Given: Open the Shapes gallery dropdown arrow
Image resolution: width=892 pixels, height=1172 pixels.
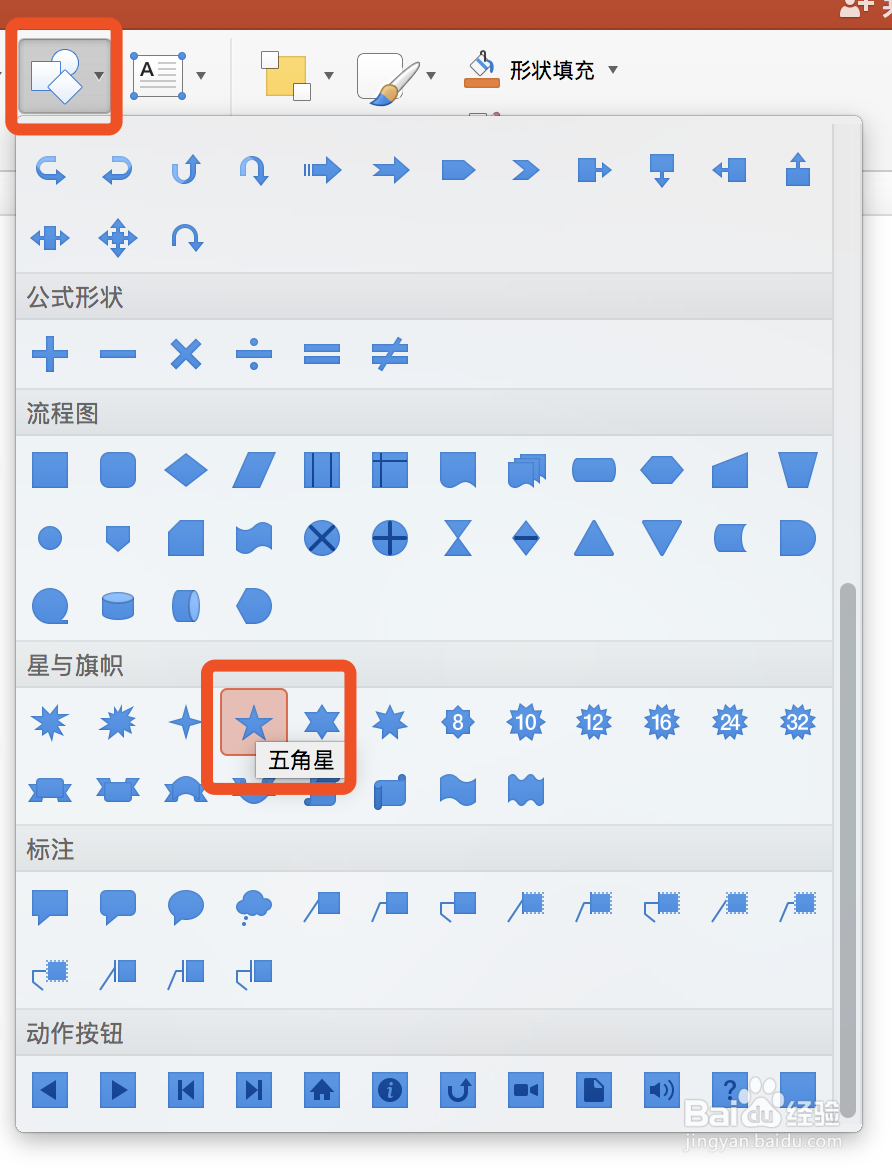Looking at the screenshot, I should tap(98, 75).
